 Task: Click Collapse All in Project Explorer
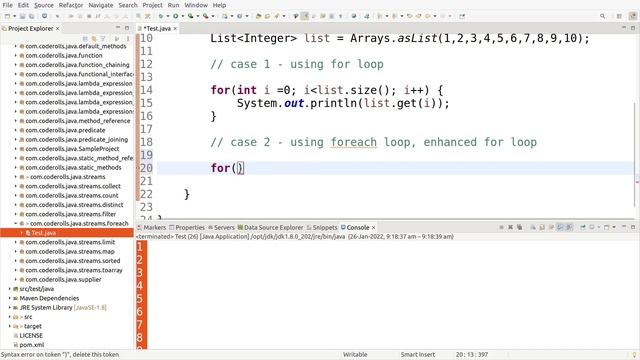(85, 38)
